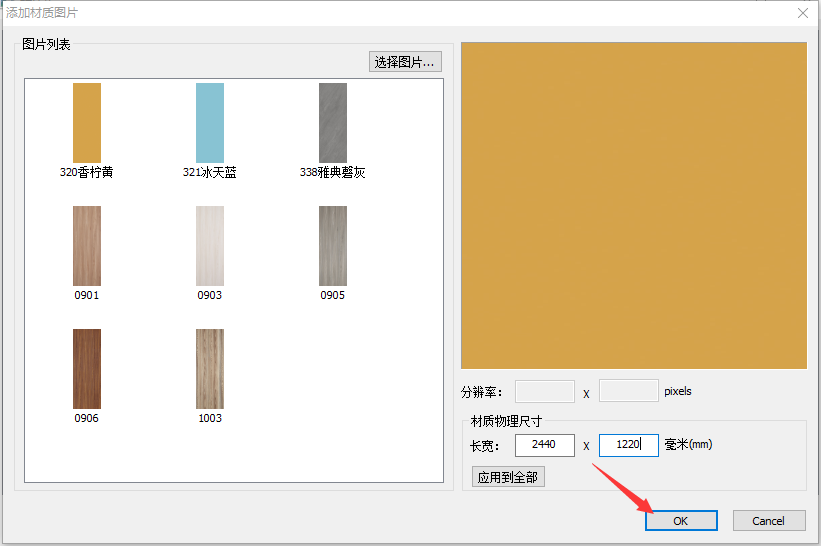Click the 图片列表 group title
The width and height of the screenshot is (821, 546).
coord(46,44)
